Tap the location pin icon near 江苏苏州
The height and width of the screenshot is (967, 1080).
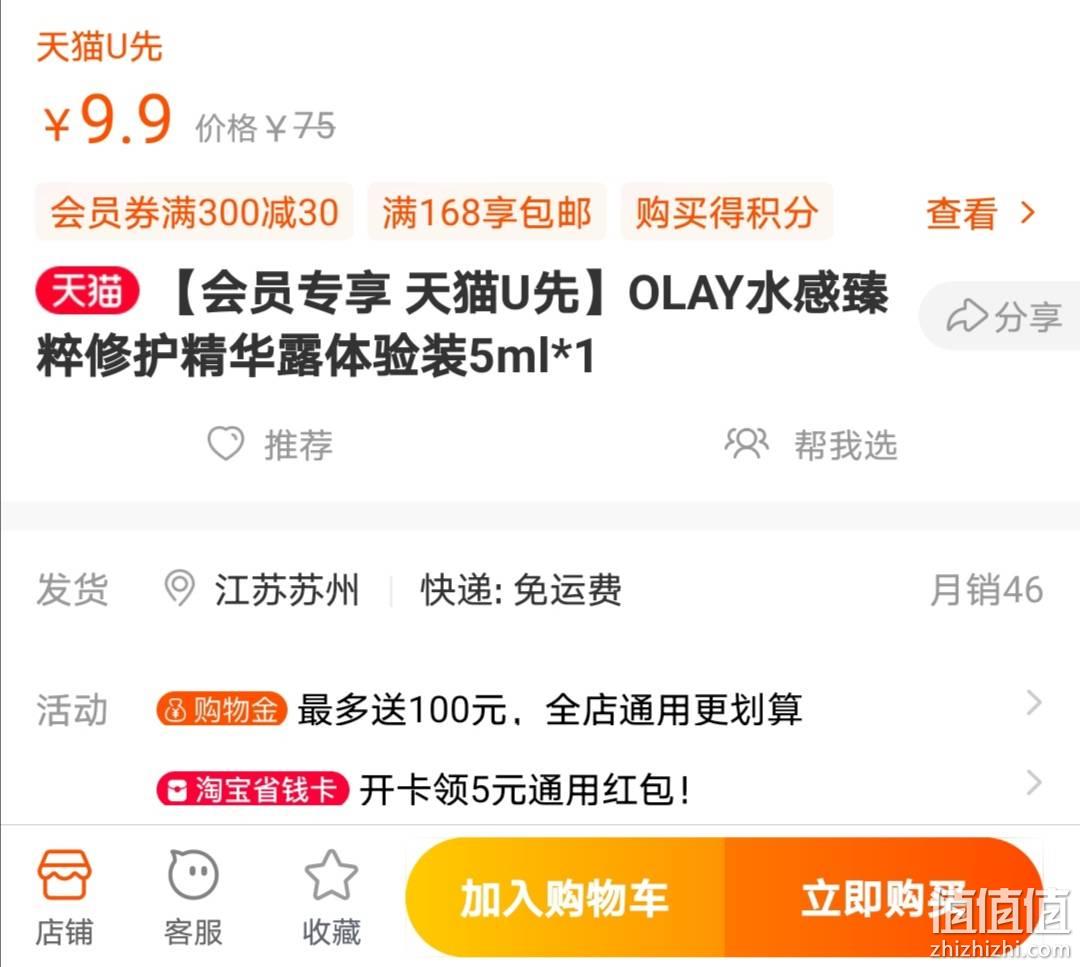pos(179,589)
